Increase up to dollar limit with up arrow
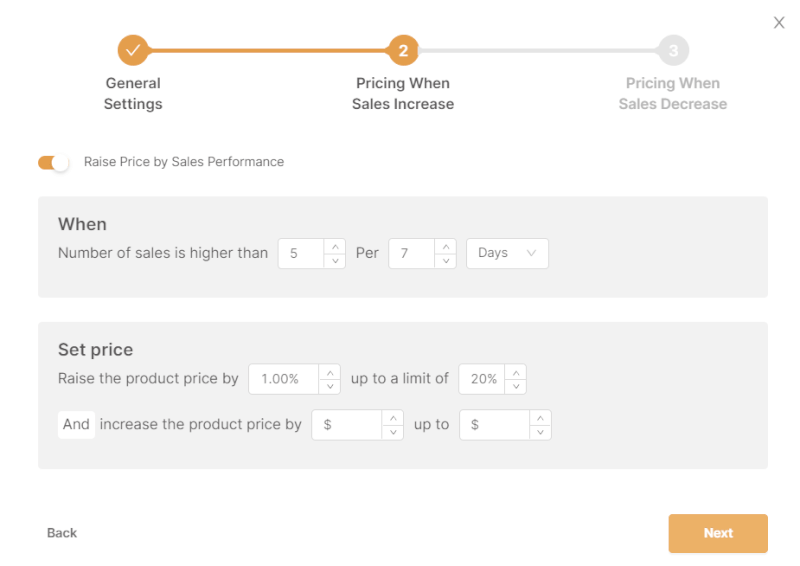The height and width of the screenshot is (566, 800). [x=540, y=418]
